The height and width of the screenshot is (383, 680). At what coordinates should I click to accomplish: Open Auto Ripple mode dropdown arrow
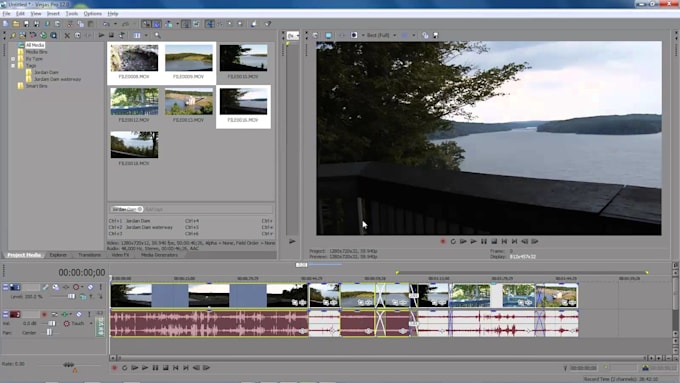pyautogui.click(x=177, y=24)
